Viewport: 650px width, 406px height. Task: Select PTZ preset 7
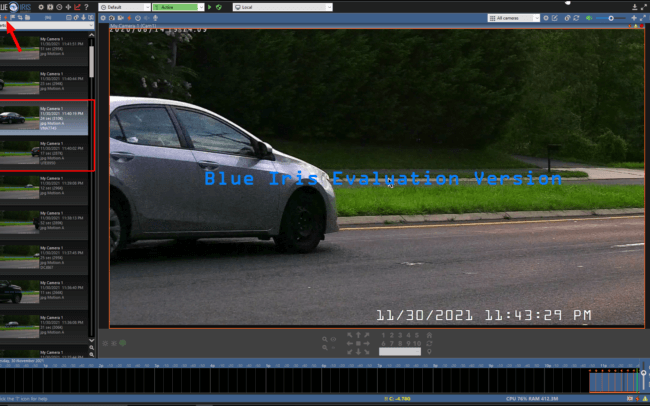(x=392, y=343)
